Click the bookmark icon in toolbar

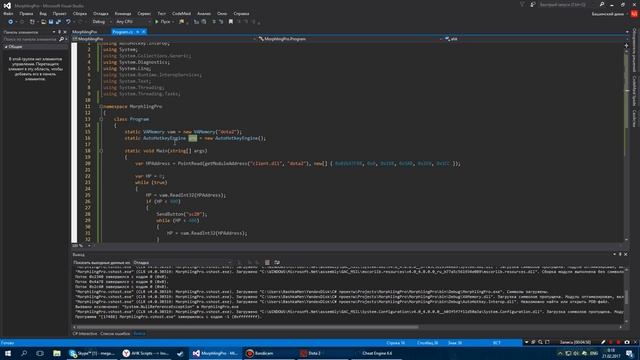pyautogui.click(x=231, y=22)
